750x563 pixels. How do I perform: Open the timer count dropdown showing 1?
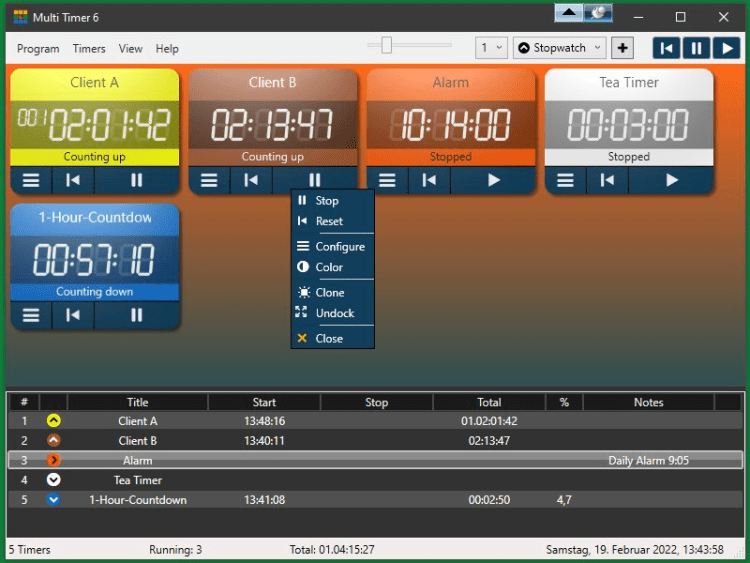[x=491, y=48]
